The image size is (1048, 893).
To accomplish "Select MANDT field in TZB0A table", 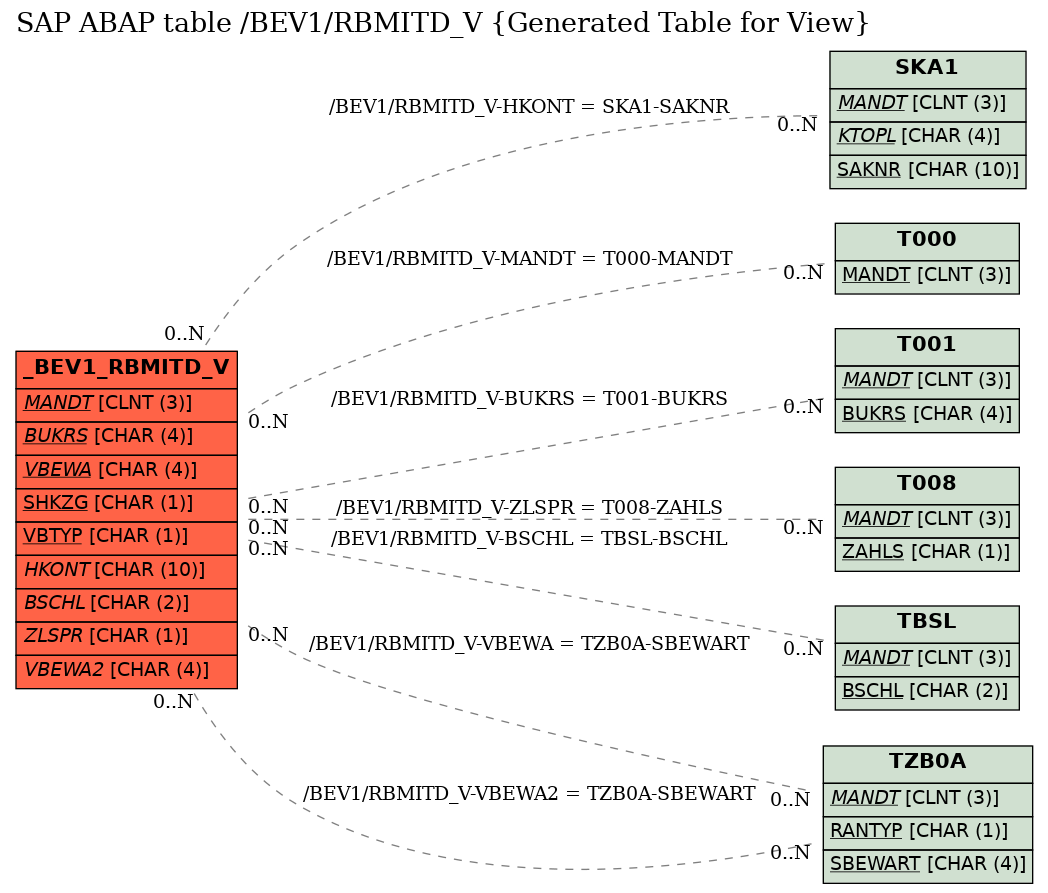I will [928, 799].
